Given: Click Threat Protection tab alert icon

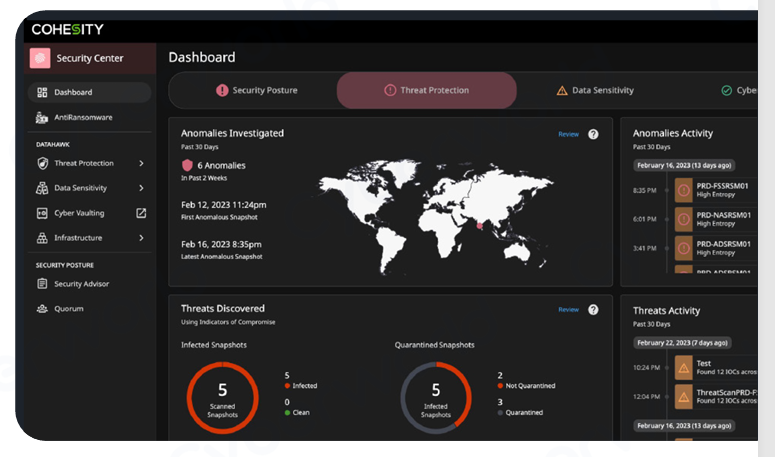Looking at the screenshot, I should point(390,90).
